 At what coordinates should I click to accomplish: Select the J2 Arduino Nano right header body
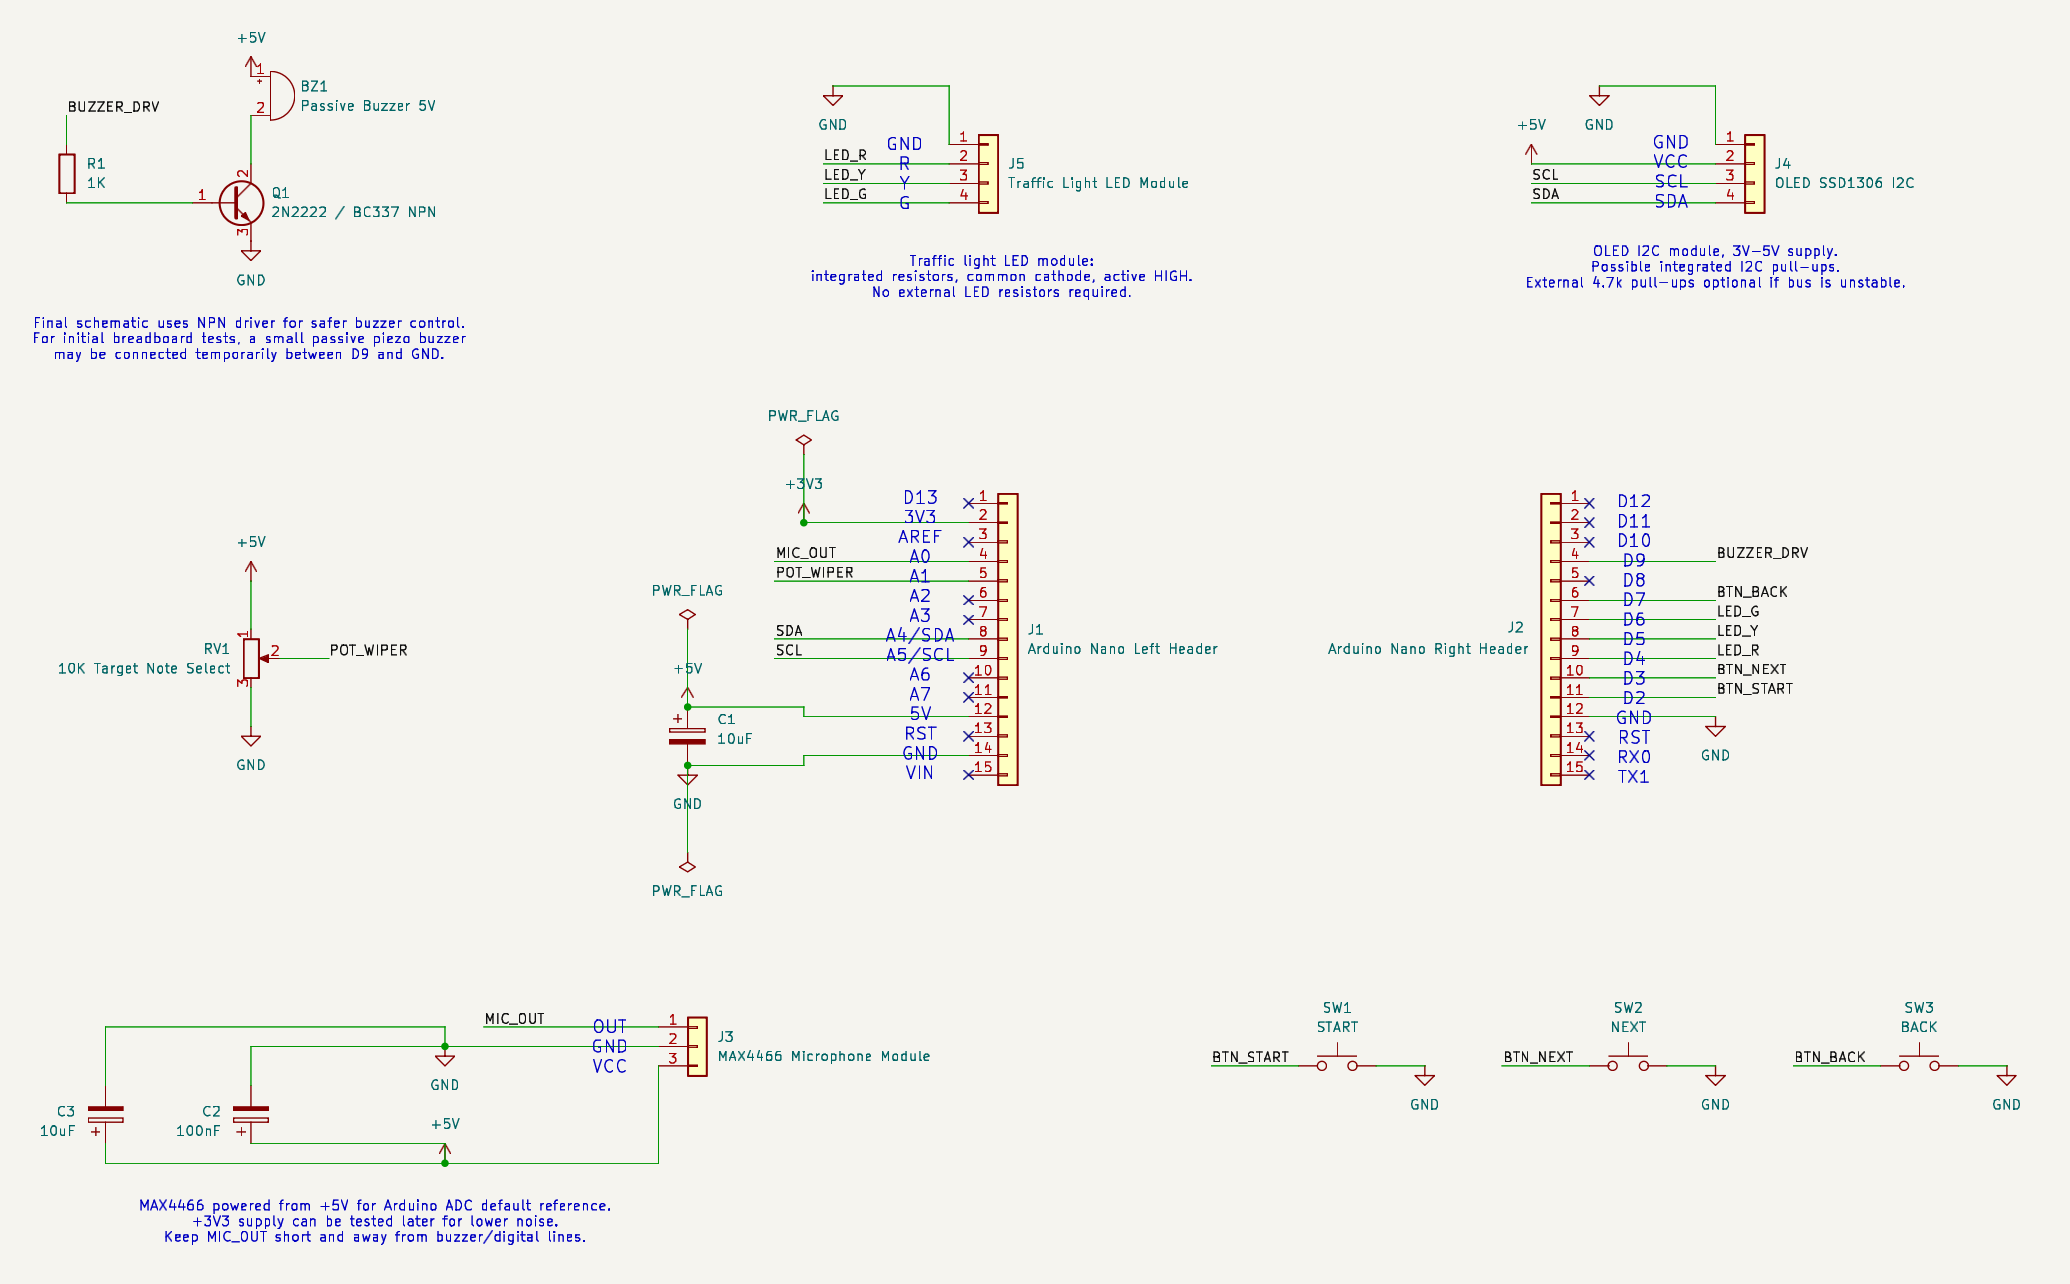pos(1551,639)
